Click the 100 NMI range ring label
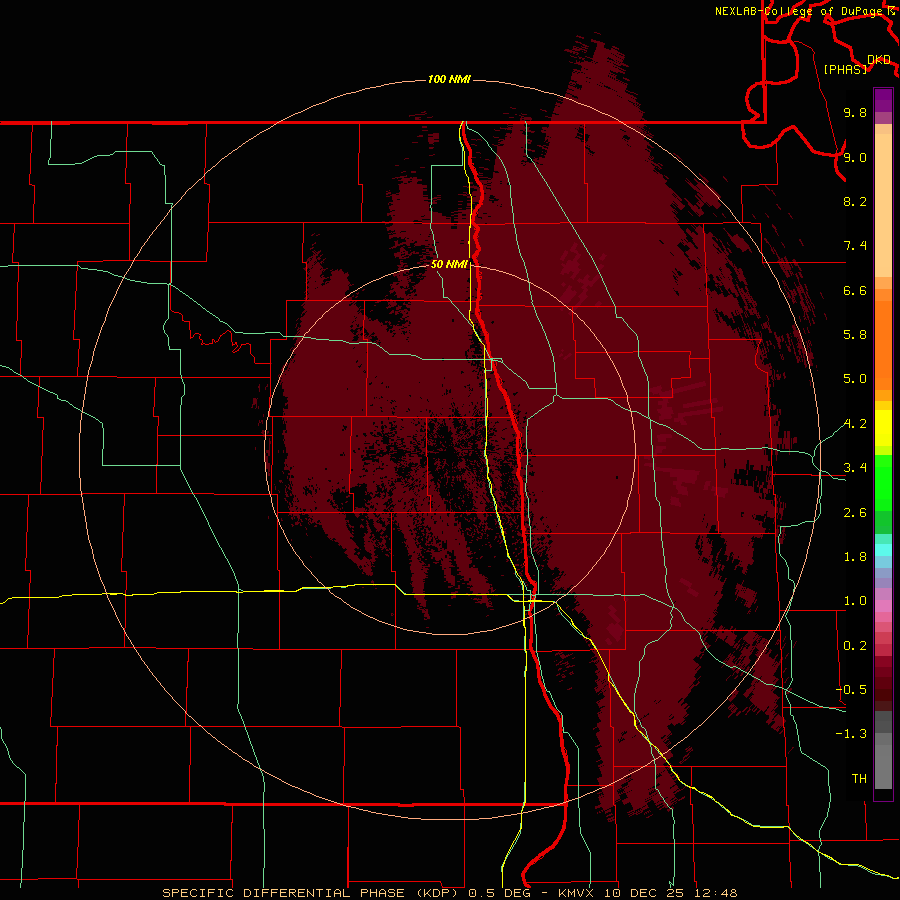The height and width of the screenshot is (900, 900). click(x=449, y=79)
